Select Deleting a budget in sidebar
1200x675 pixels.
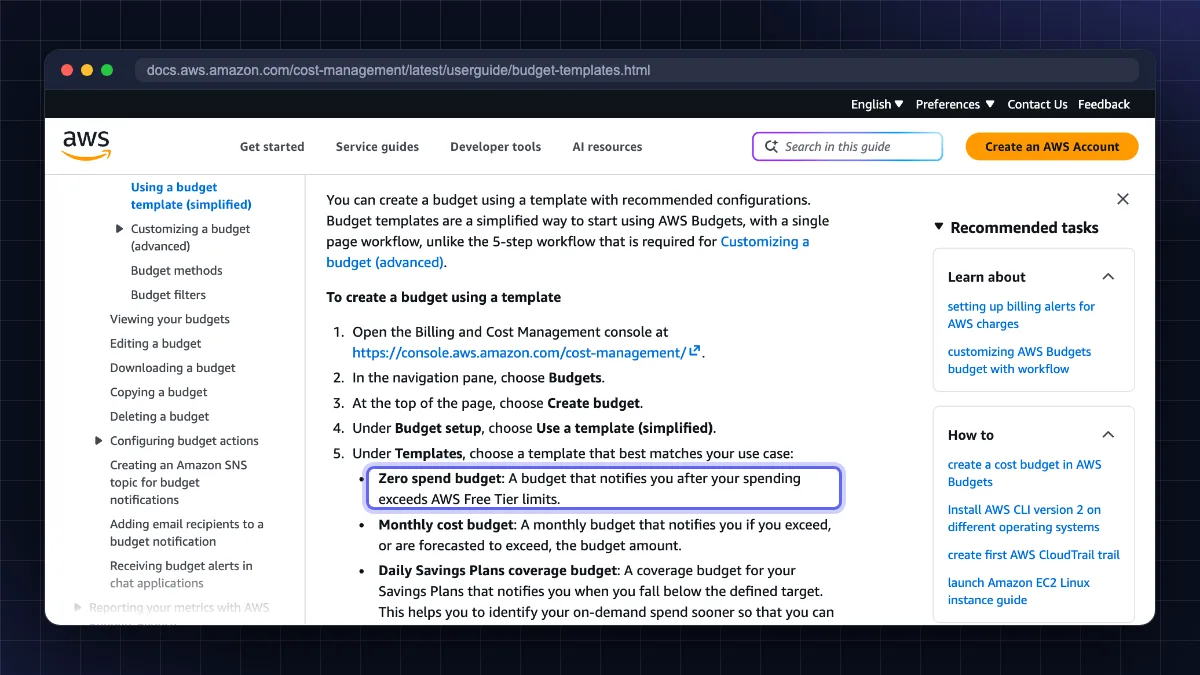pyautogui.click(x=160, y=416)
